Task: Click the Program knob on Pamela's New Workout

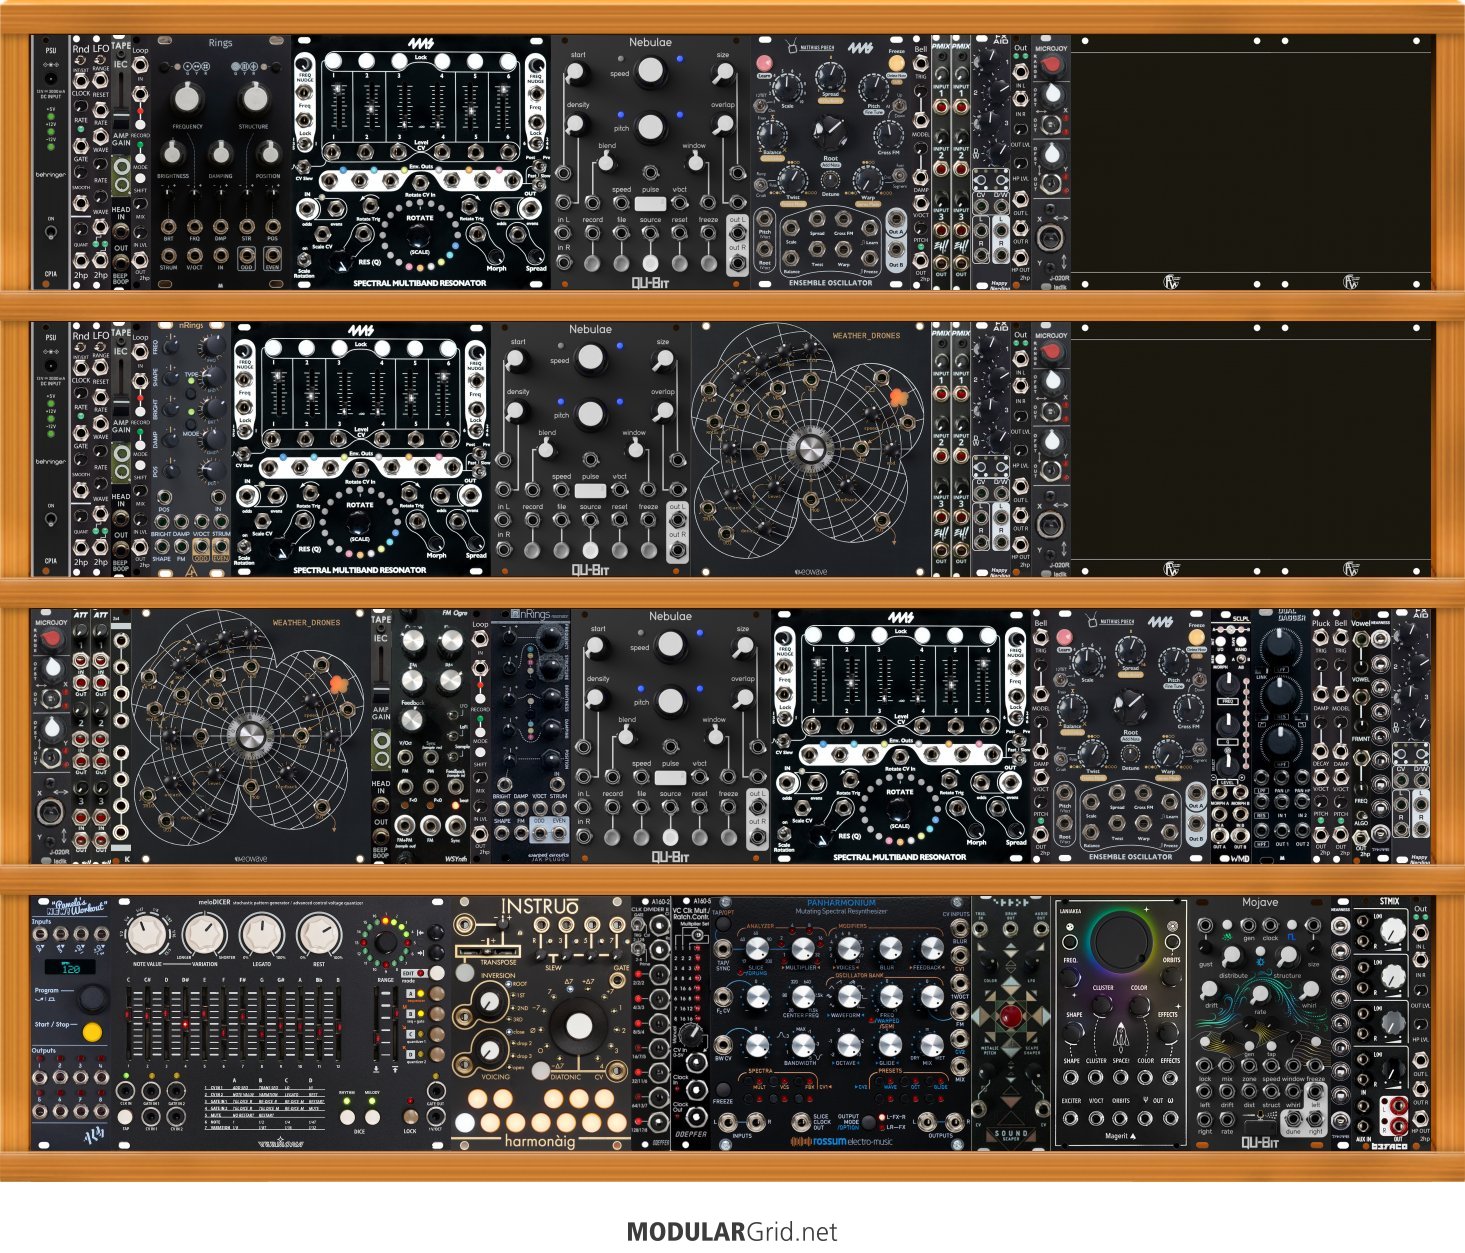Action: point(93,997)
